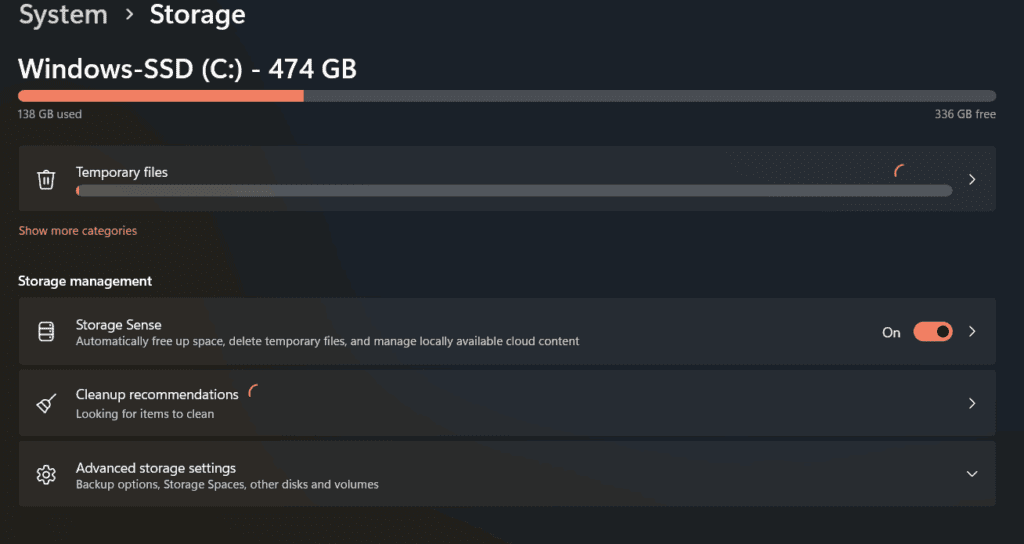
Task: Click the Show more categories link
Action: (x=78, y=231)
